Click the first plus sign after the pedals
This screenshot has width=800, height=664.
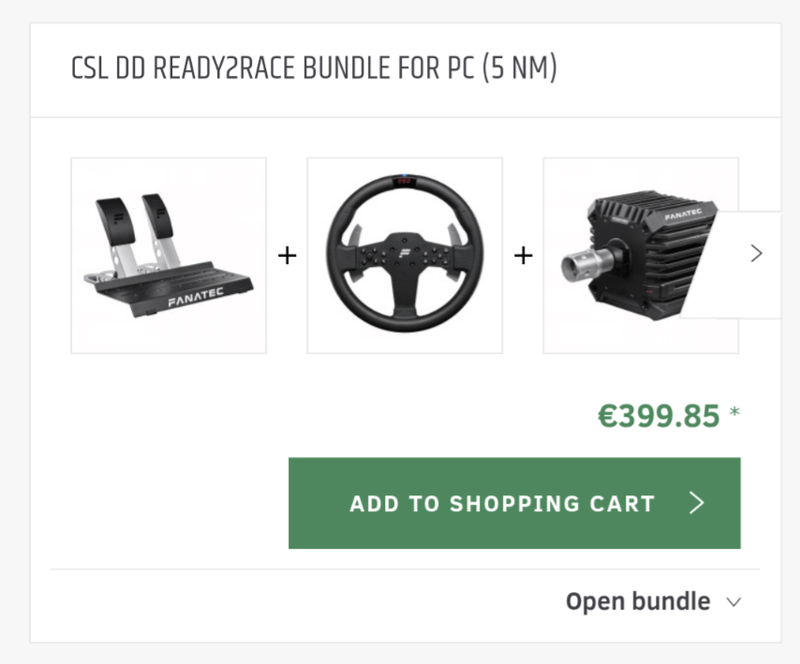[x=287, y=256]
